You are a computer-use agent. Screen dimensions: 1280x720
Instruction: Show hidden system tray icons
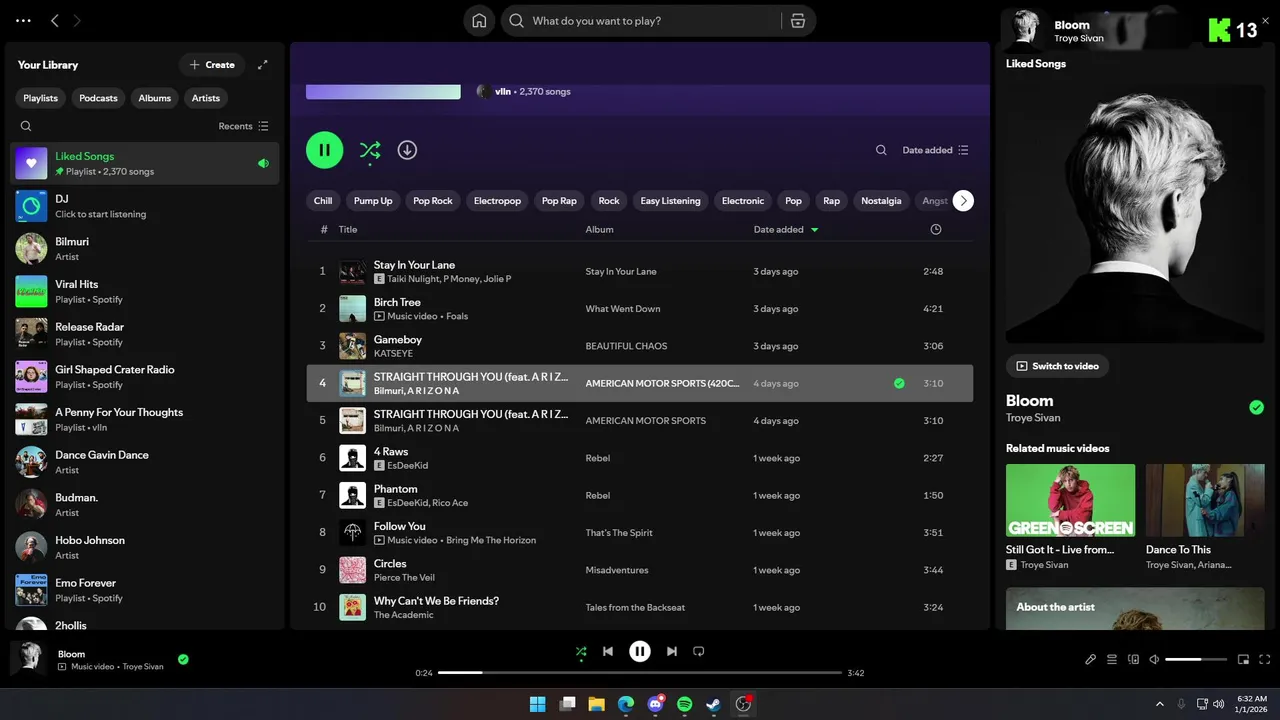click(x=1160, y=704)
